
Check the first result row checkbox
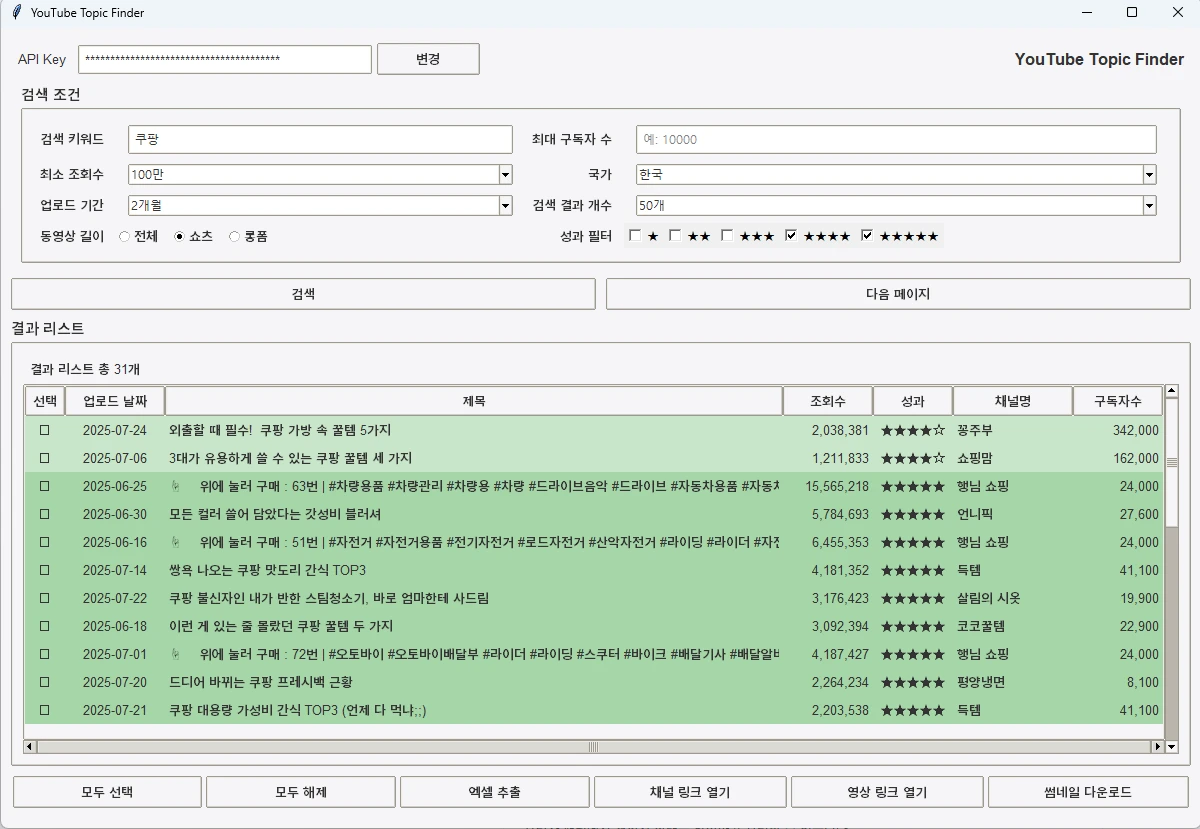click(44, 429)
